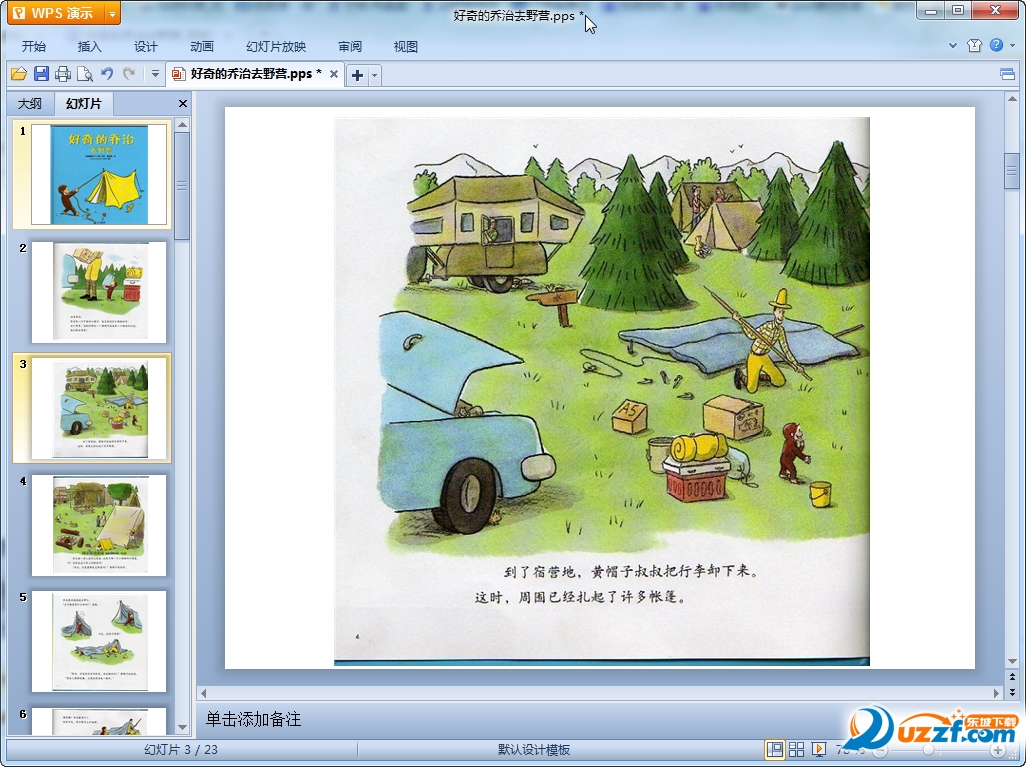
Task: Click the Undo arrow icon
Action: (107, 74)
